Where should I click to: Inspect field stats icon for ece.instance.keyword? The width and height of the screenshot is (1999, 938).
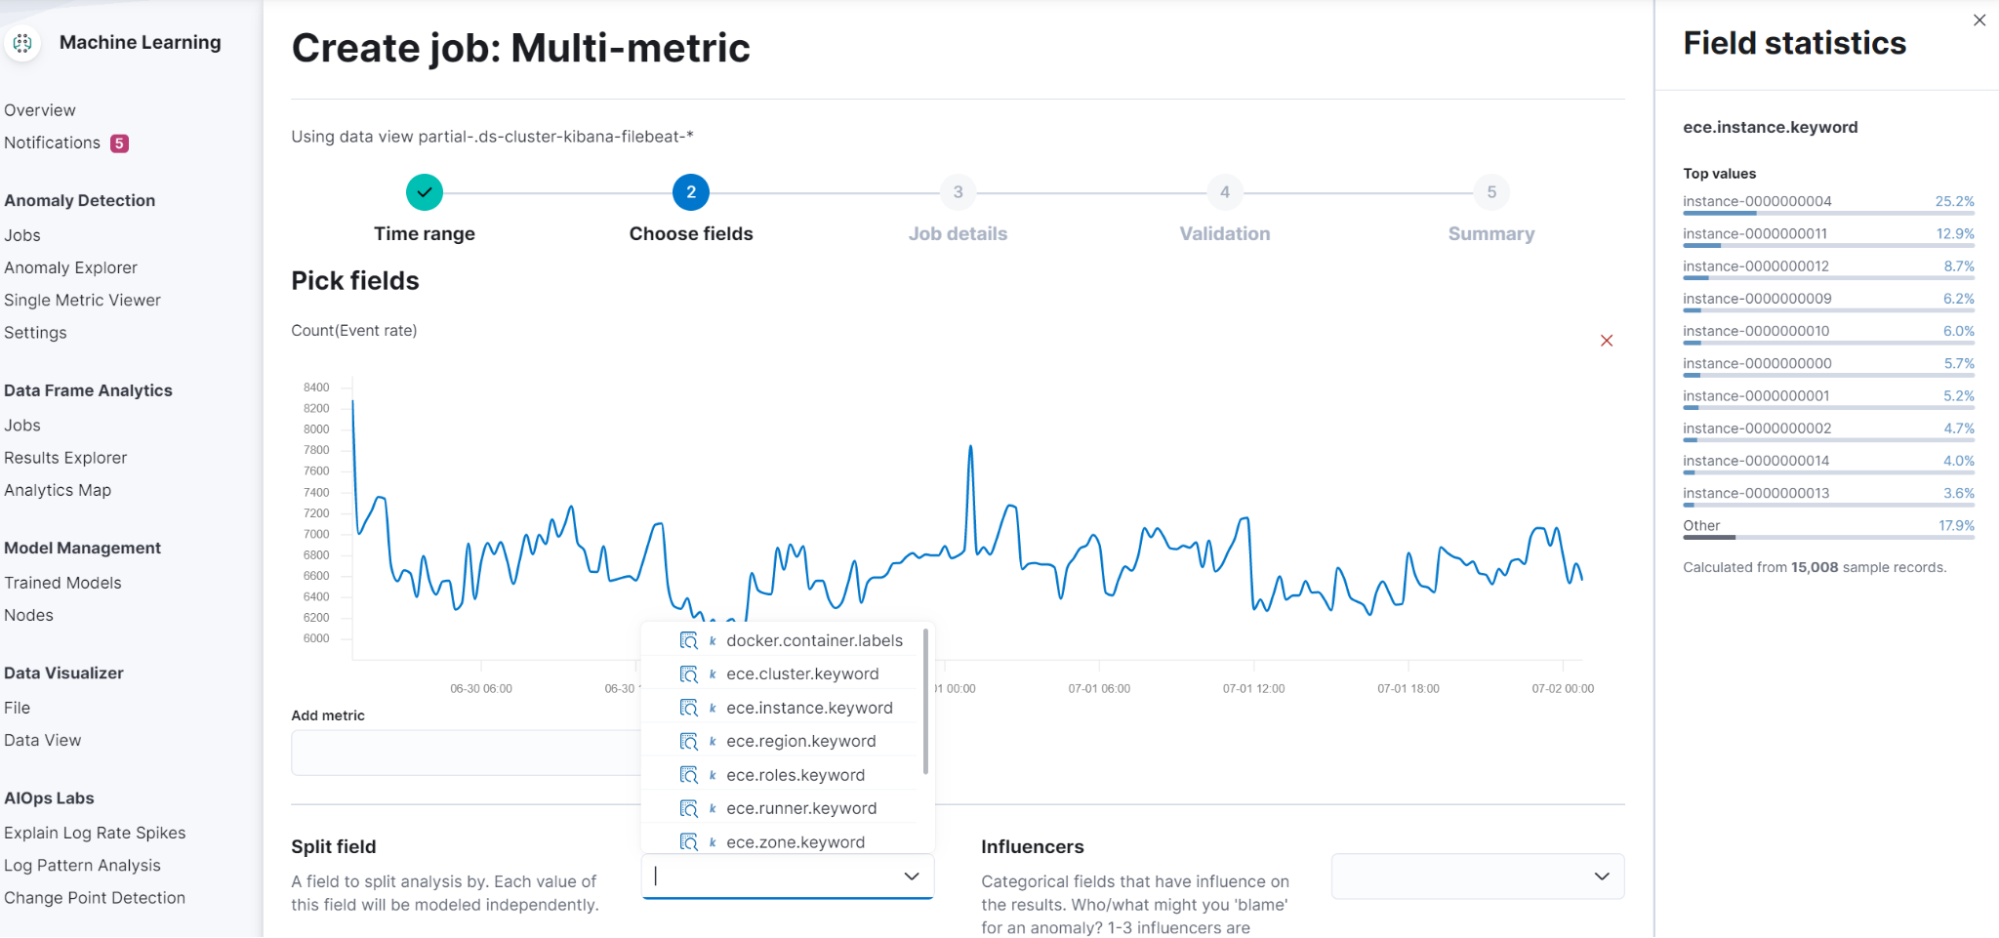tap(688, 708)
